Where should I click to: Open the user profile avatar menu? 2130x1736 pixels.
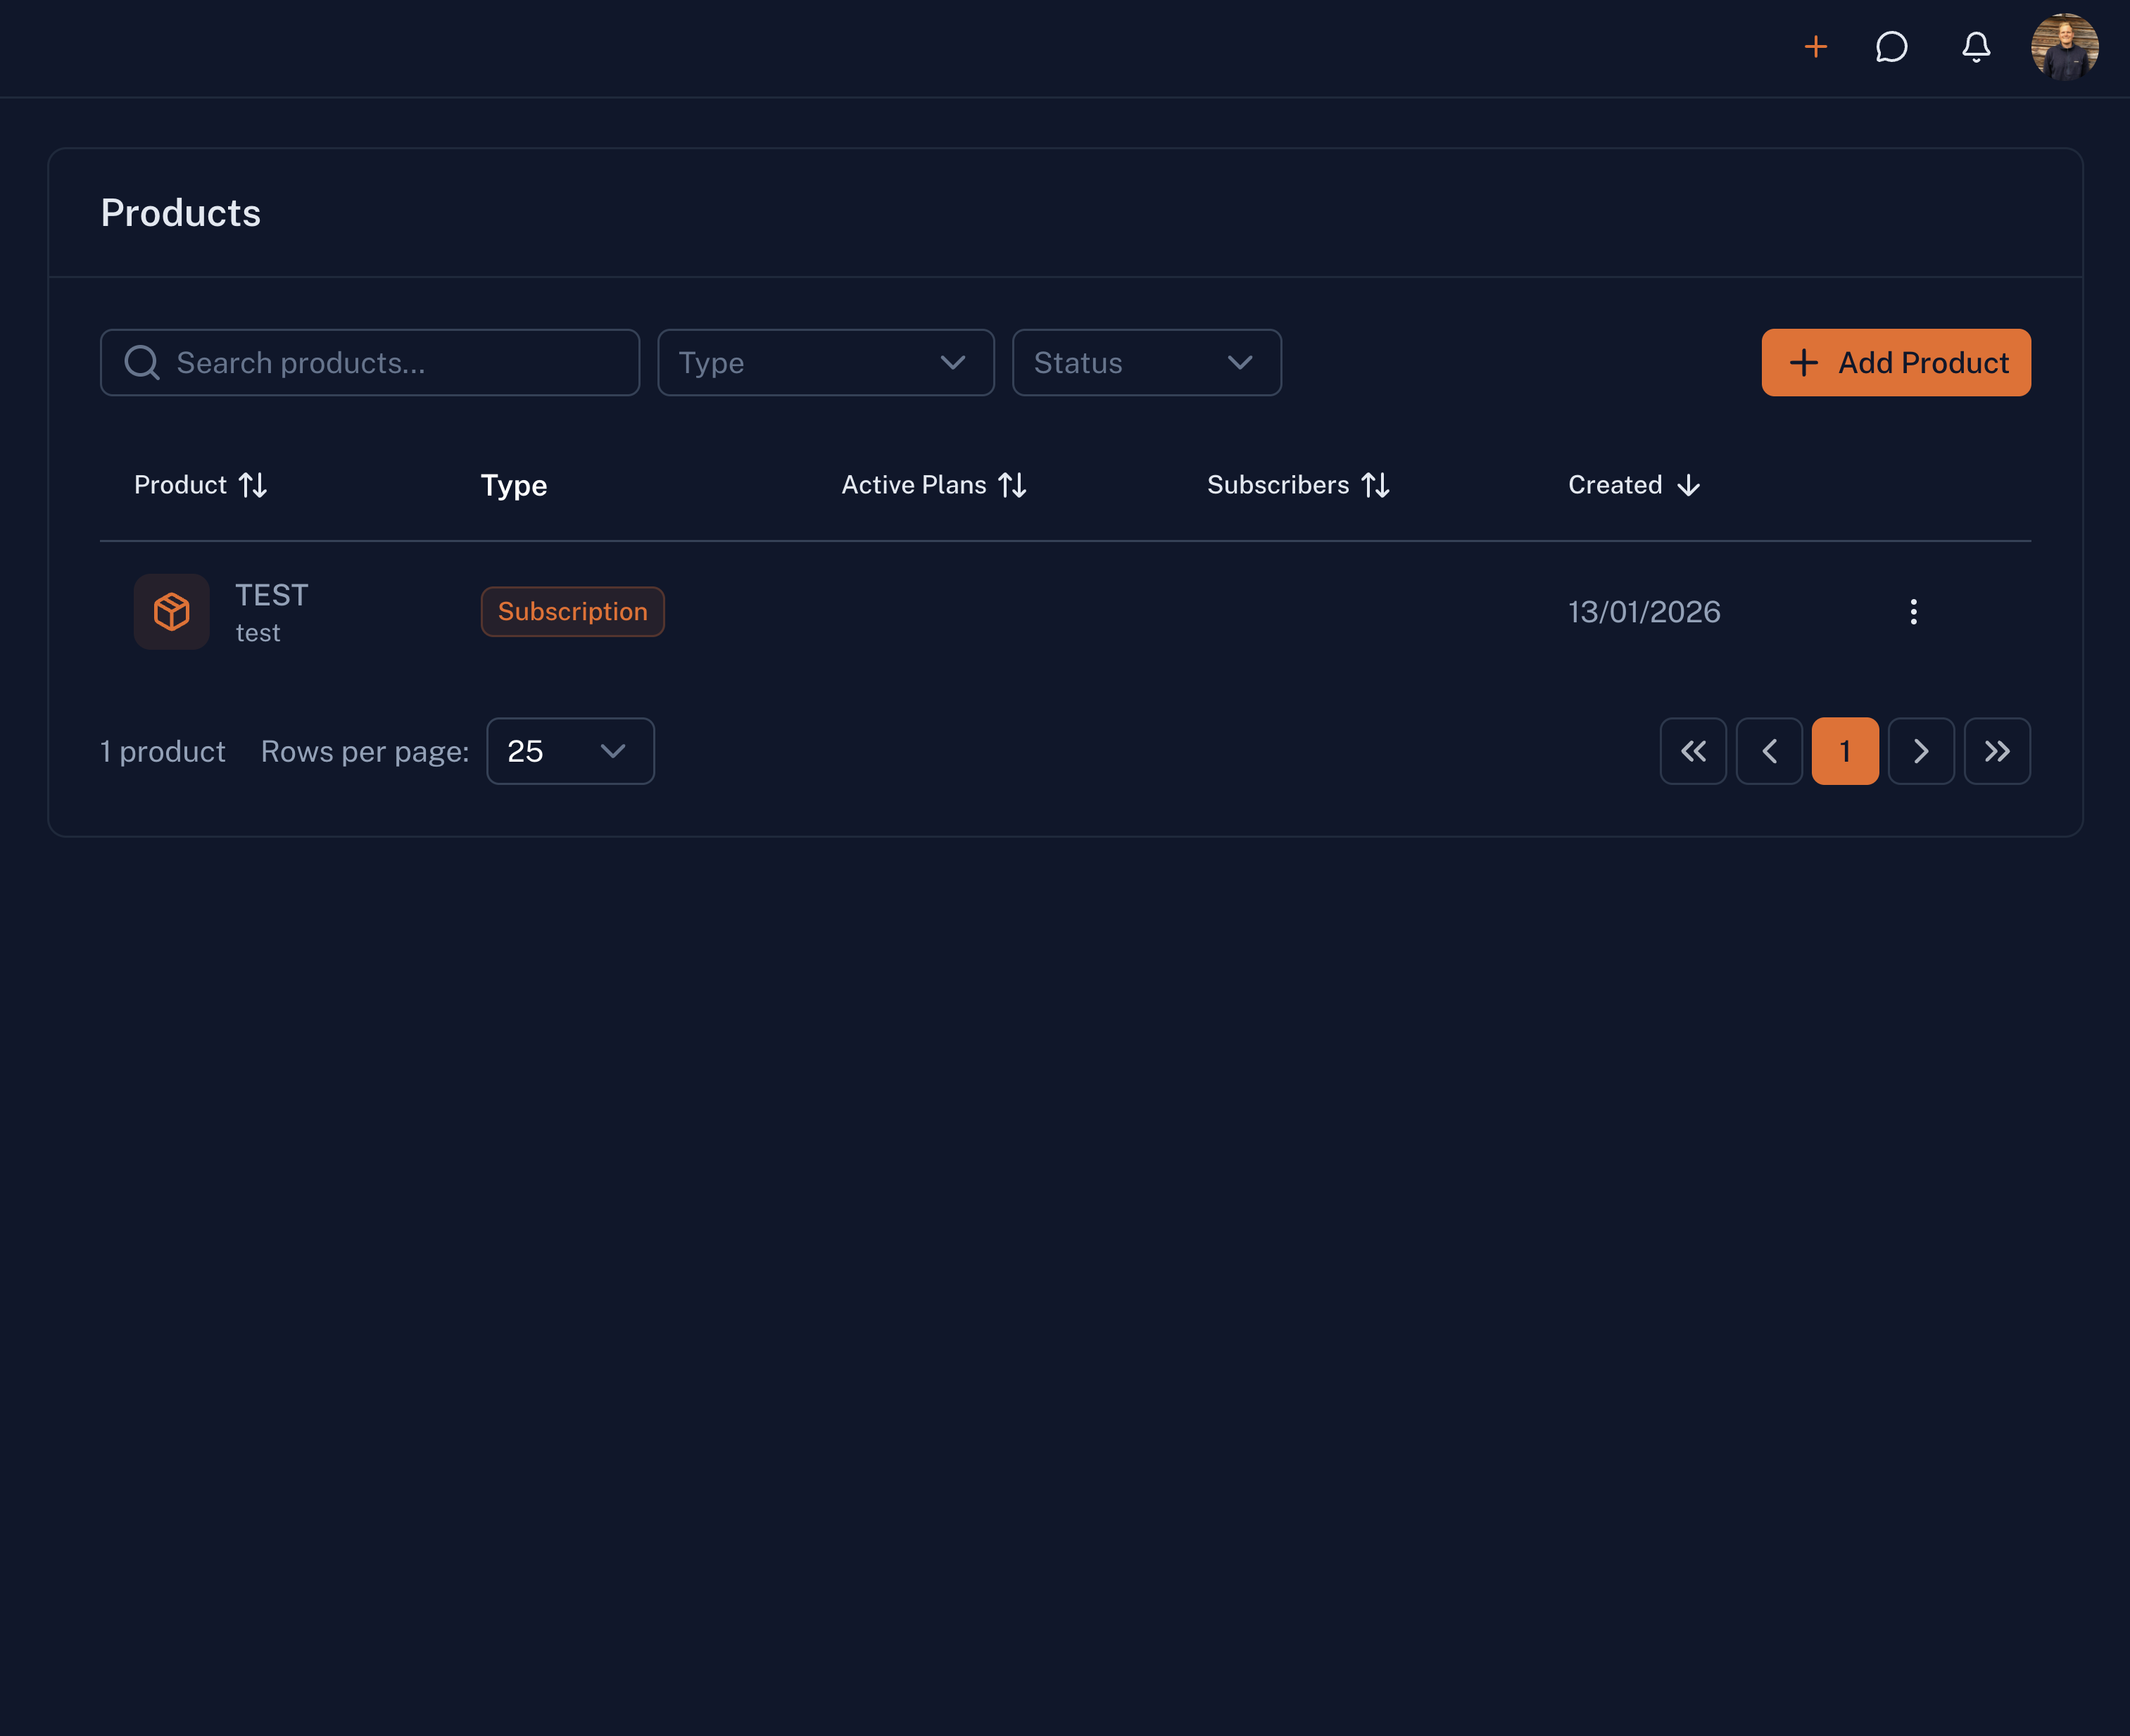[2064, 47]
